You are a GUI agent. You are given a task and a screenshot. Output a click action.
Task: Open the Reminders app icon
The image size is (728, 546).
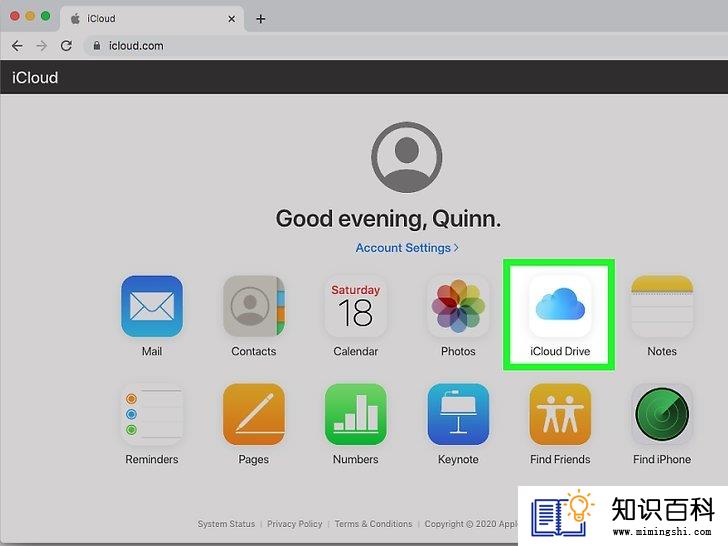coord(152,414)
